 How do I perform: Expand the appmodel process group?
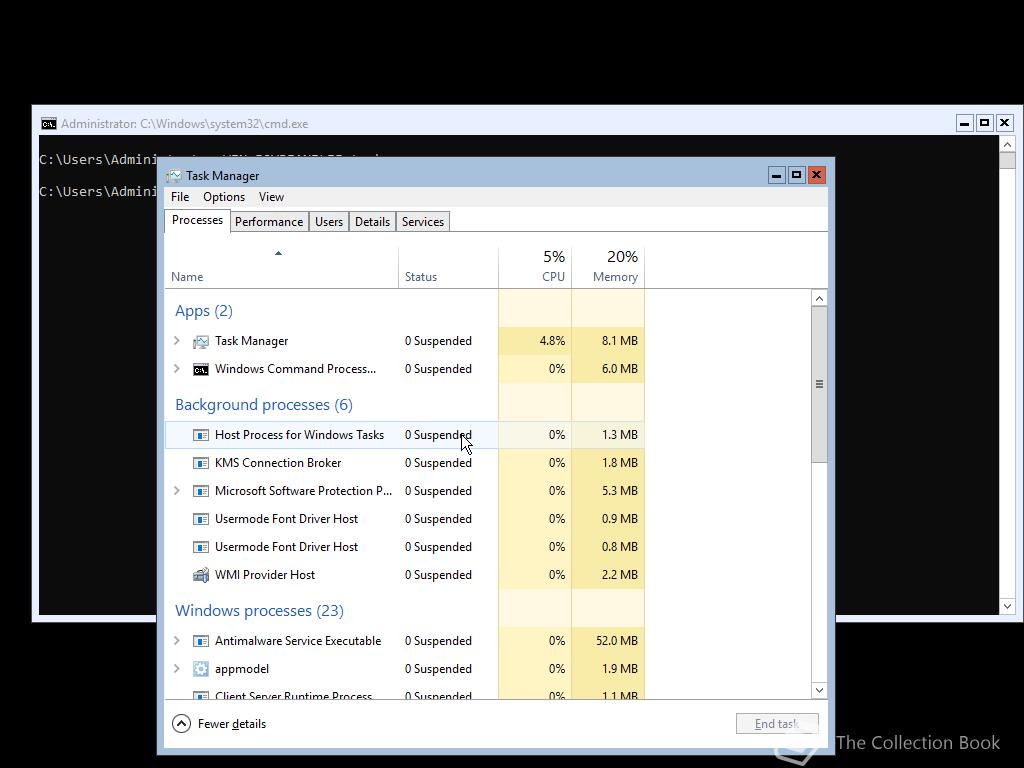(177, 668)
